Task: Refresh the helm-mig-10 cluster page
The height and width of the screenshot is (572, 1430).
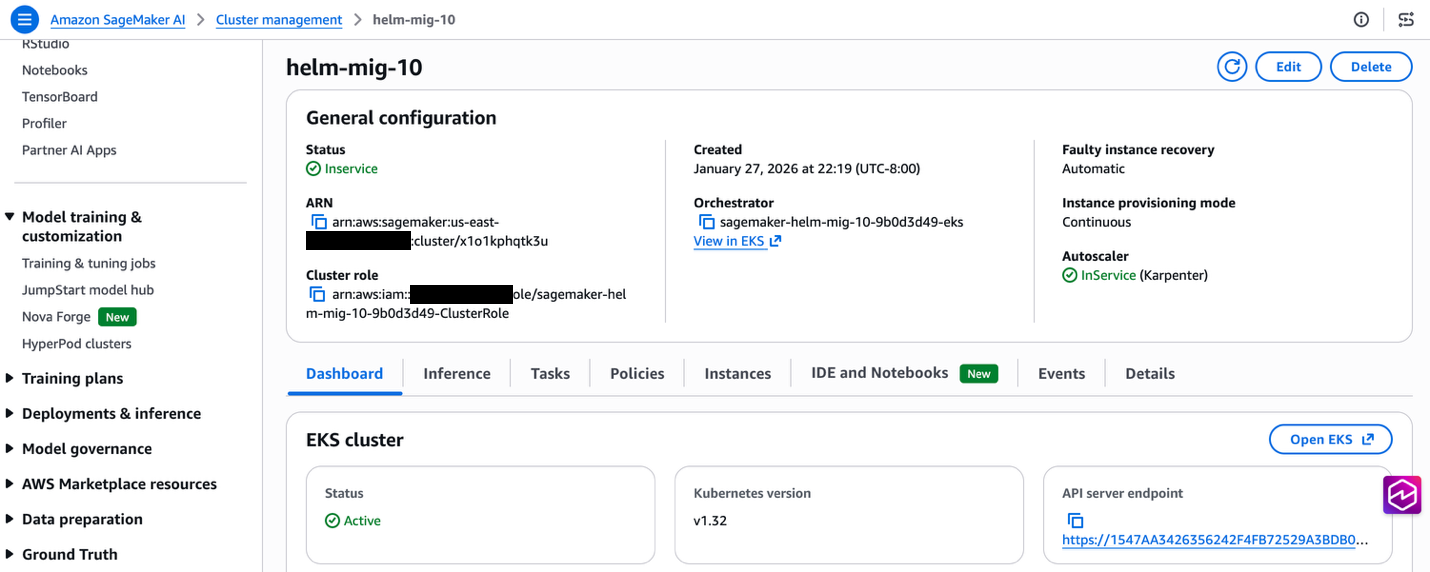Action: (1232, 67)
